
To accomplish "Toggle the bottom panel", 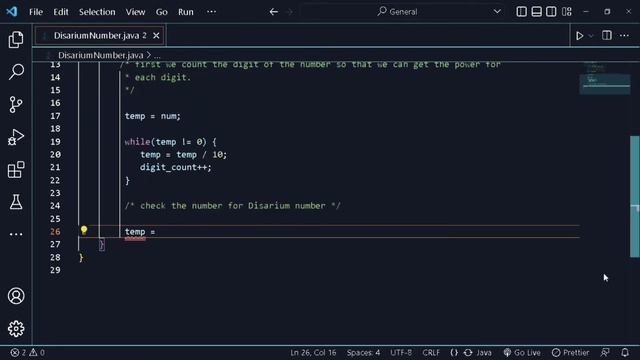I will click(x=536, y=11).
